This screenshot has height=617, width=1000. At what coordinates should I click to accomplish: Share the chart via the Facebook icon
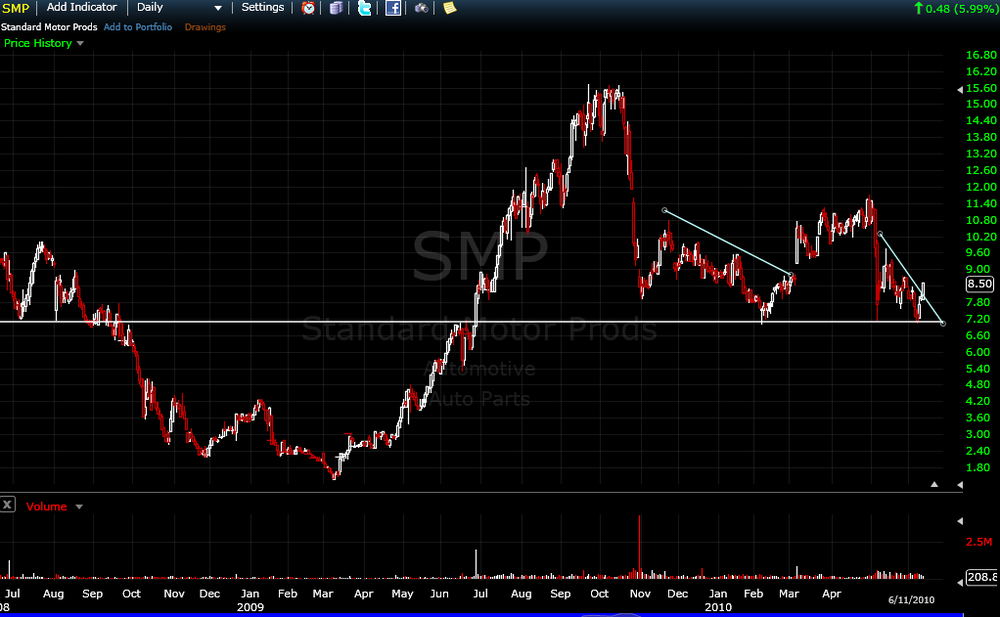[393, 8]
